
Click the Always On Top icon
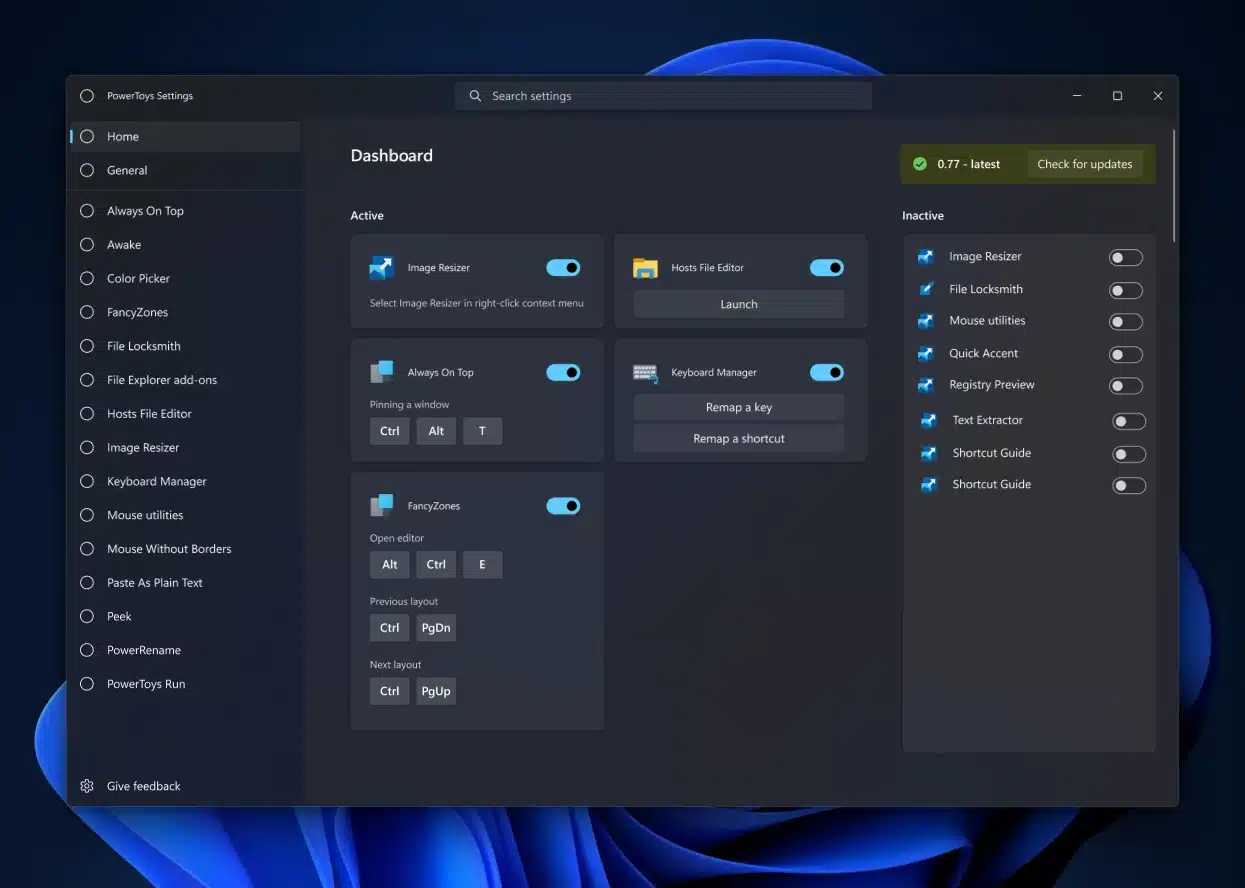pos(381,371)
